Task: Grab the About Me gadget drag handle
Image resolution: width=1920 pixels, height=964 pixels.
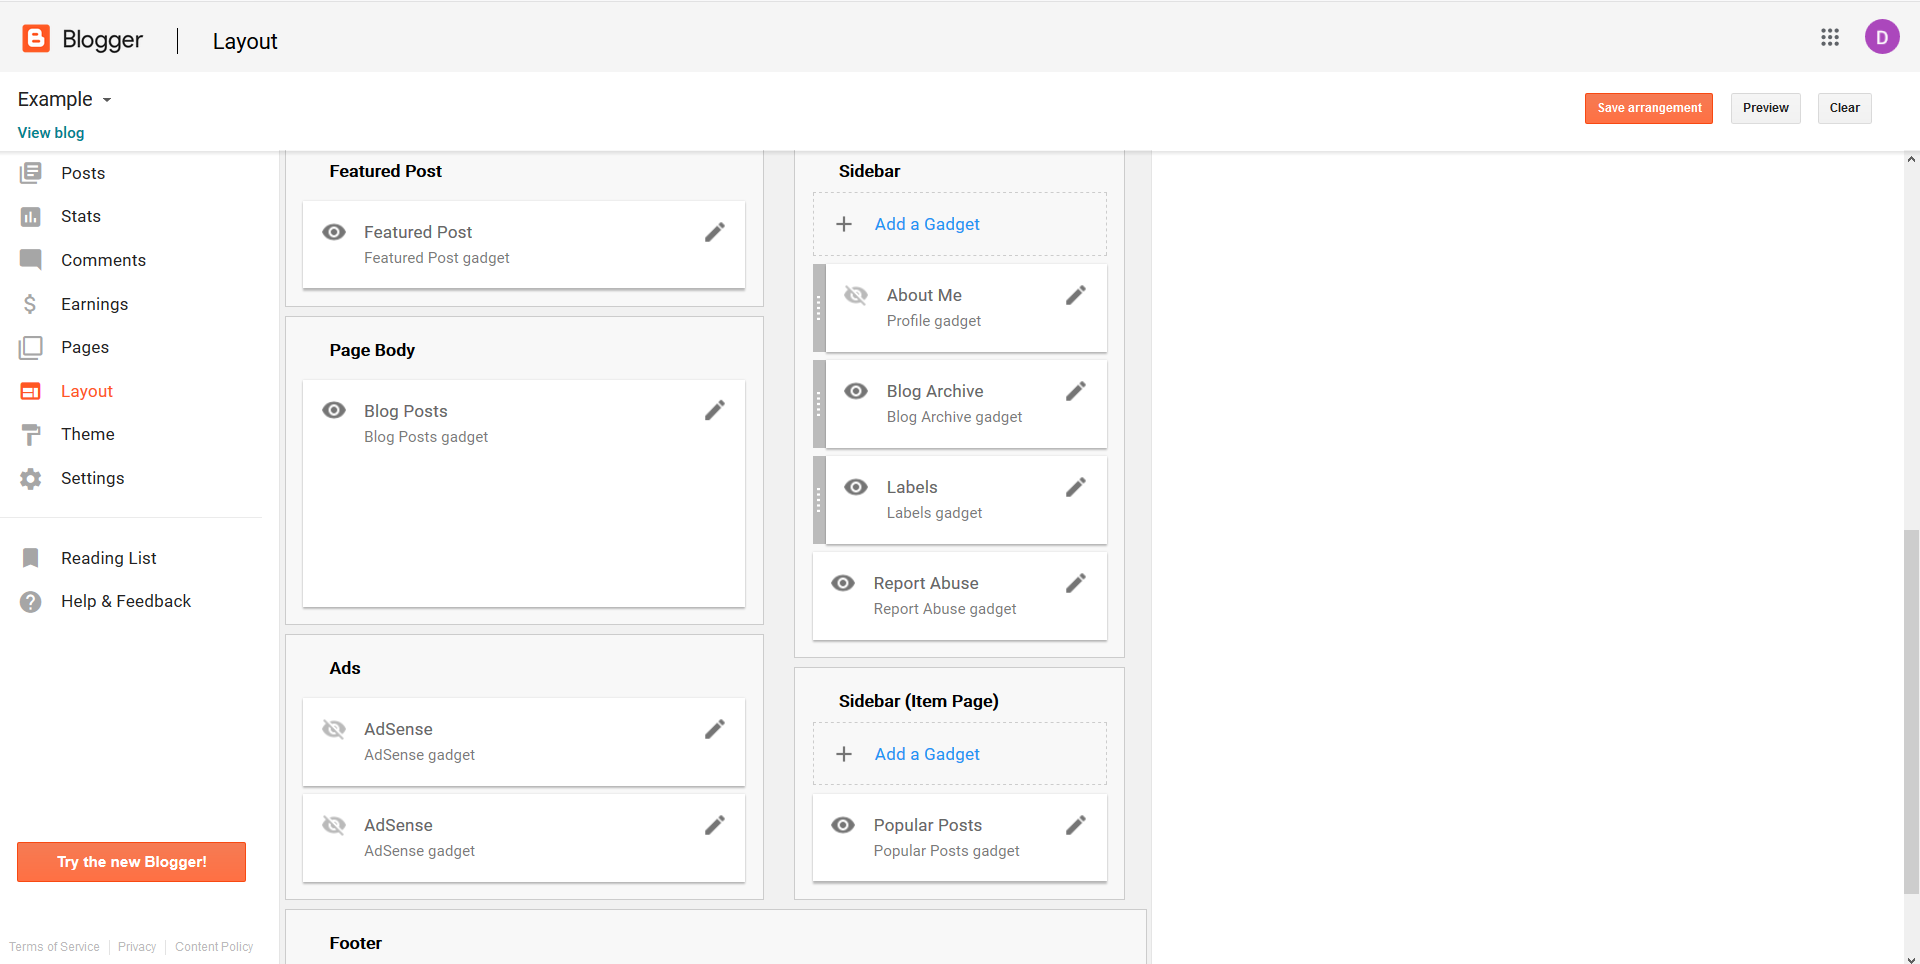Action: coord(819,308)
